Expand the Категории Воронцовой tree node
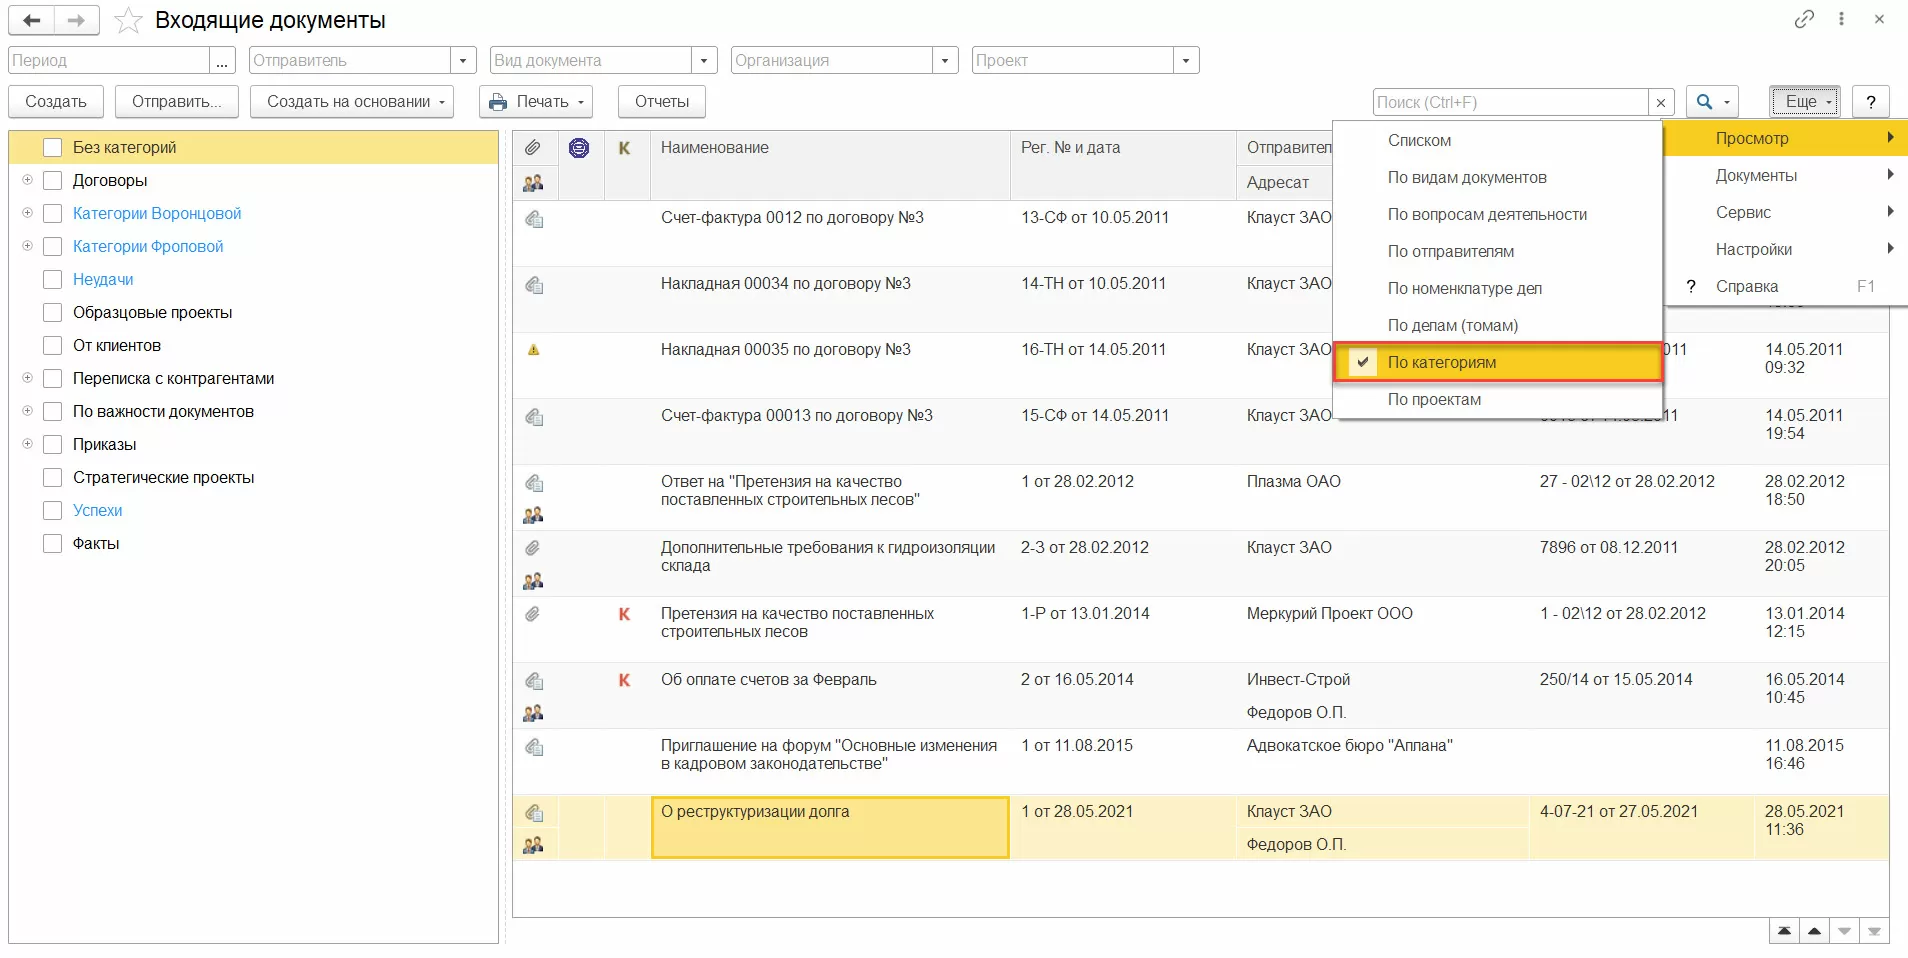1908x958 pixels. [27, 214]
